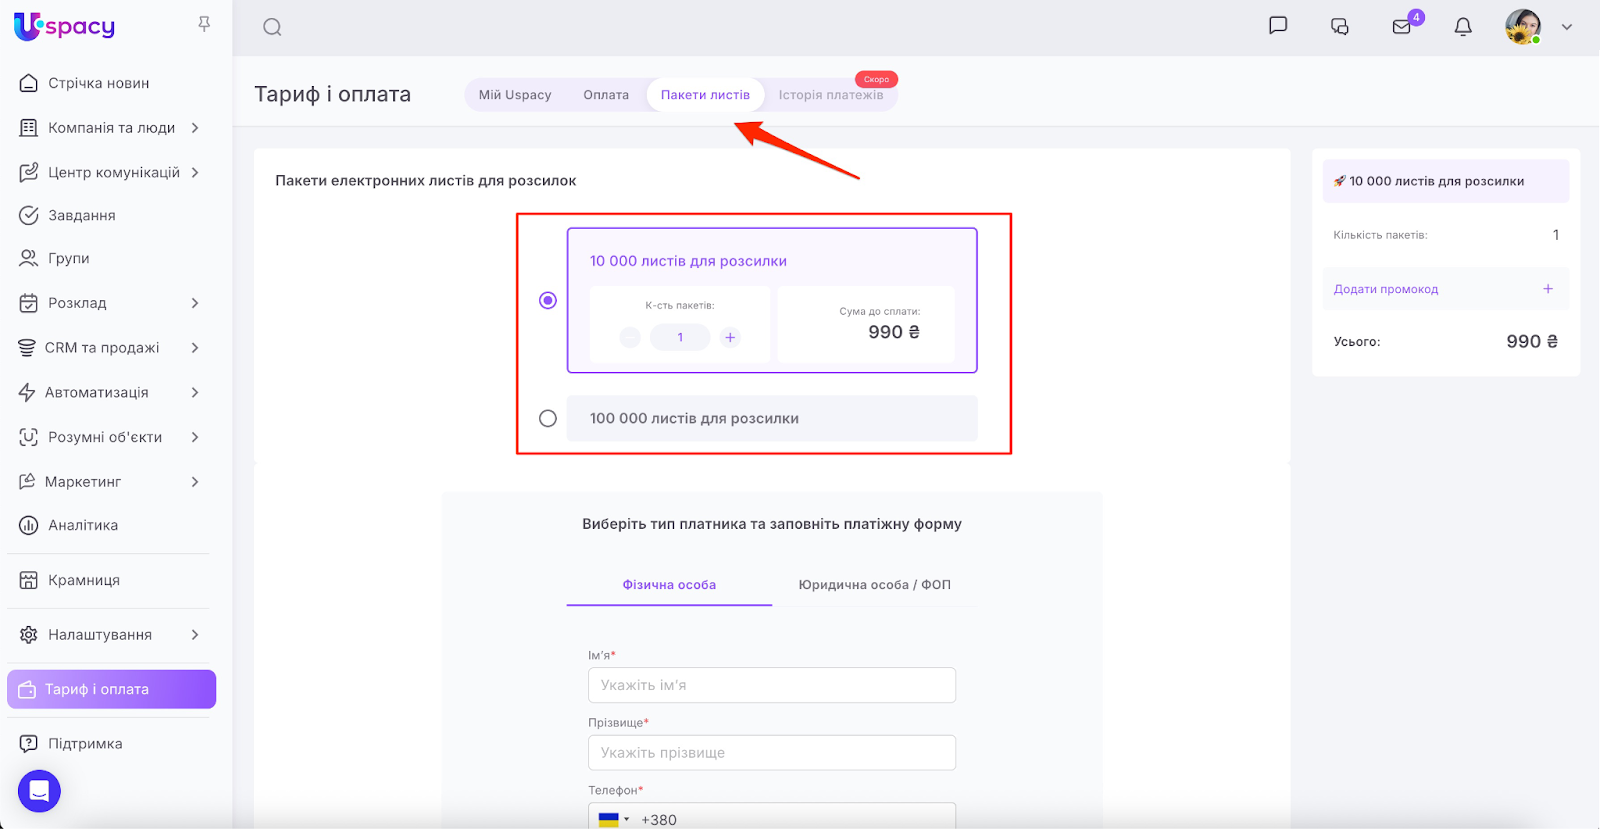Open the support chat widget bubble
This screenshot has width=1600, height=829.
39,791
